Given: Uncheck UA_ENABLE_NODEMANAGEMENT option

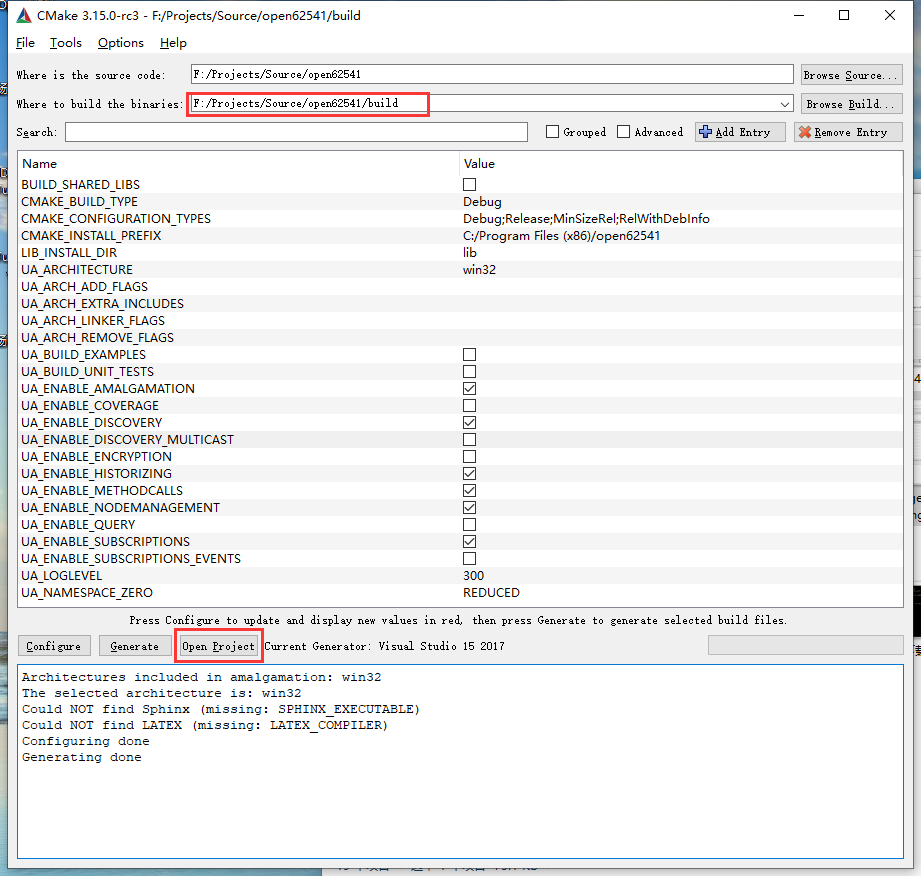Looking at the screenshot, I should pyautogui.click(x=469, y=508).
